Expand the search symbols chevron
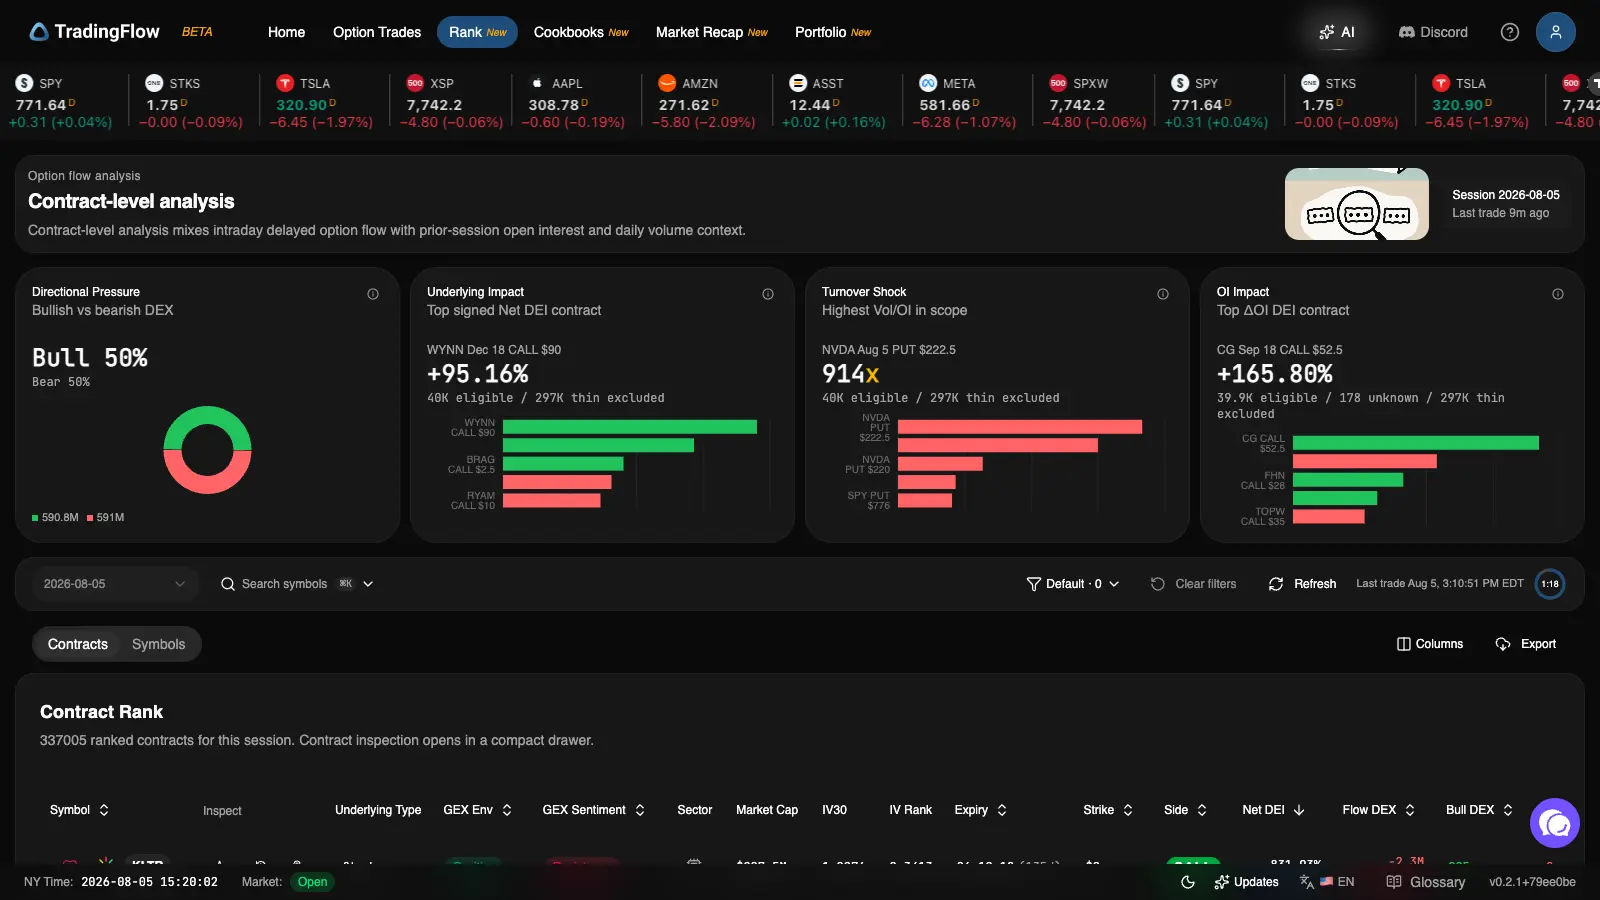Viewport: 1600px width, 900px height. tap(368, 584)
